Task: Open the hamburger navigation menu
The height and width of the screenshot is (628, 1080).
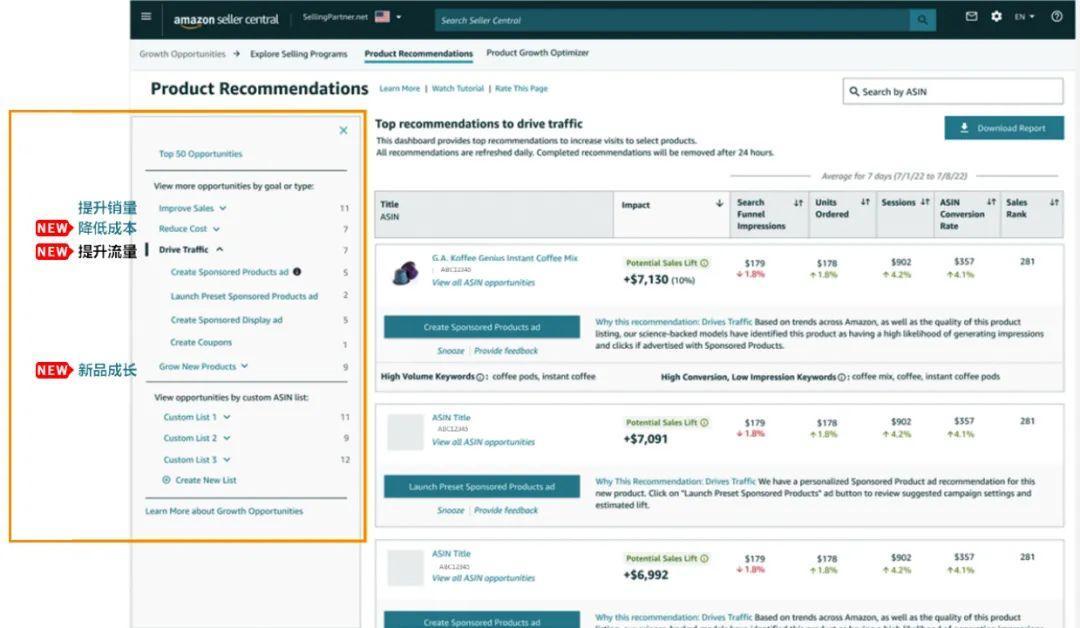Action: click(x=146, y=17)
